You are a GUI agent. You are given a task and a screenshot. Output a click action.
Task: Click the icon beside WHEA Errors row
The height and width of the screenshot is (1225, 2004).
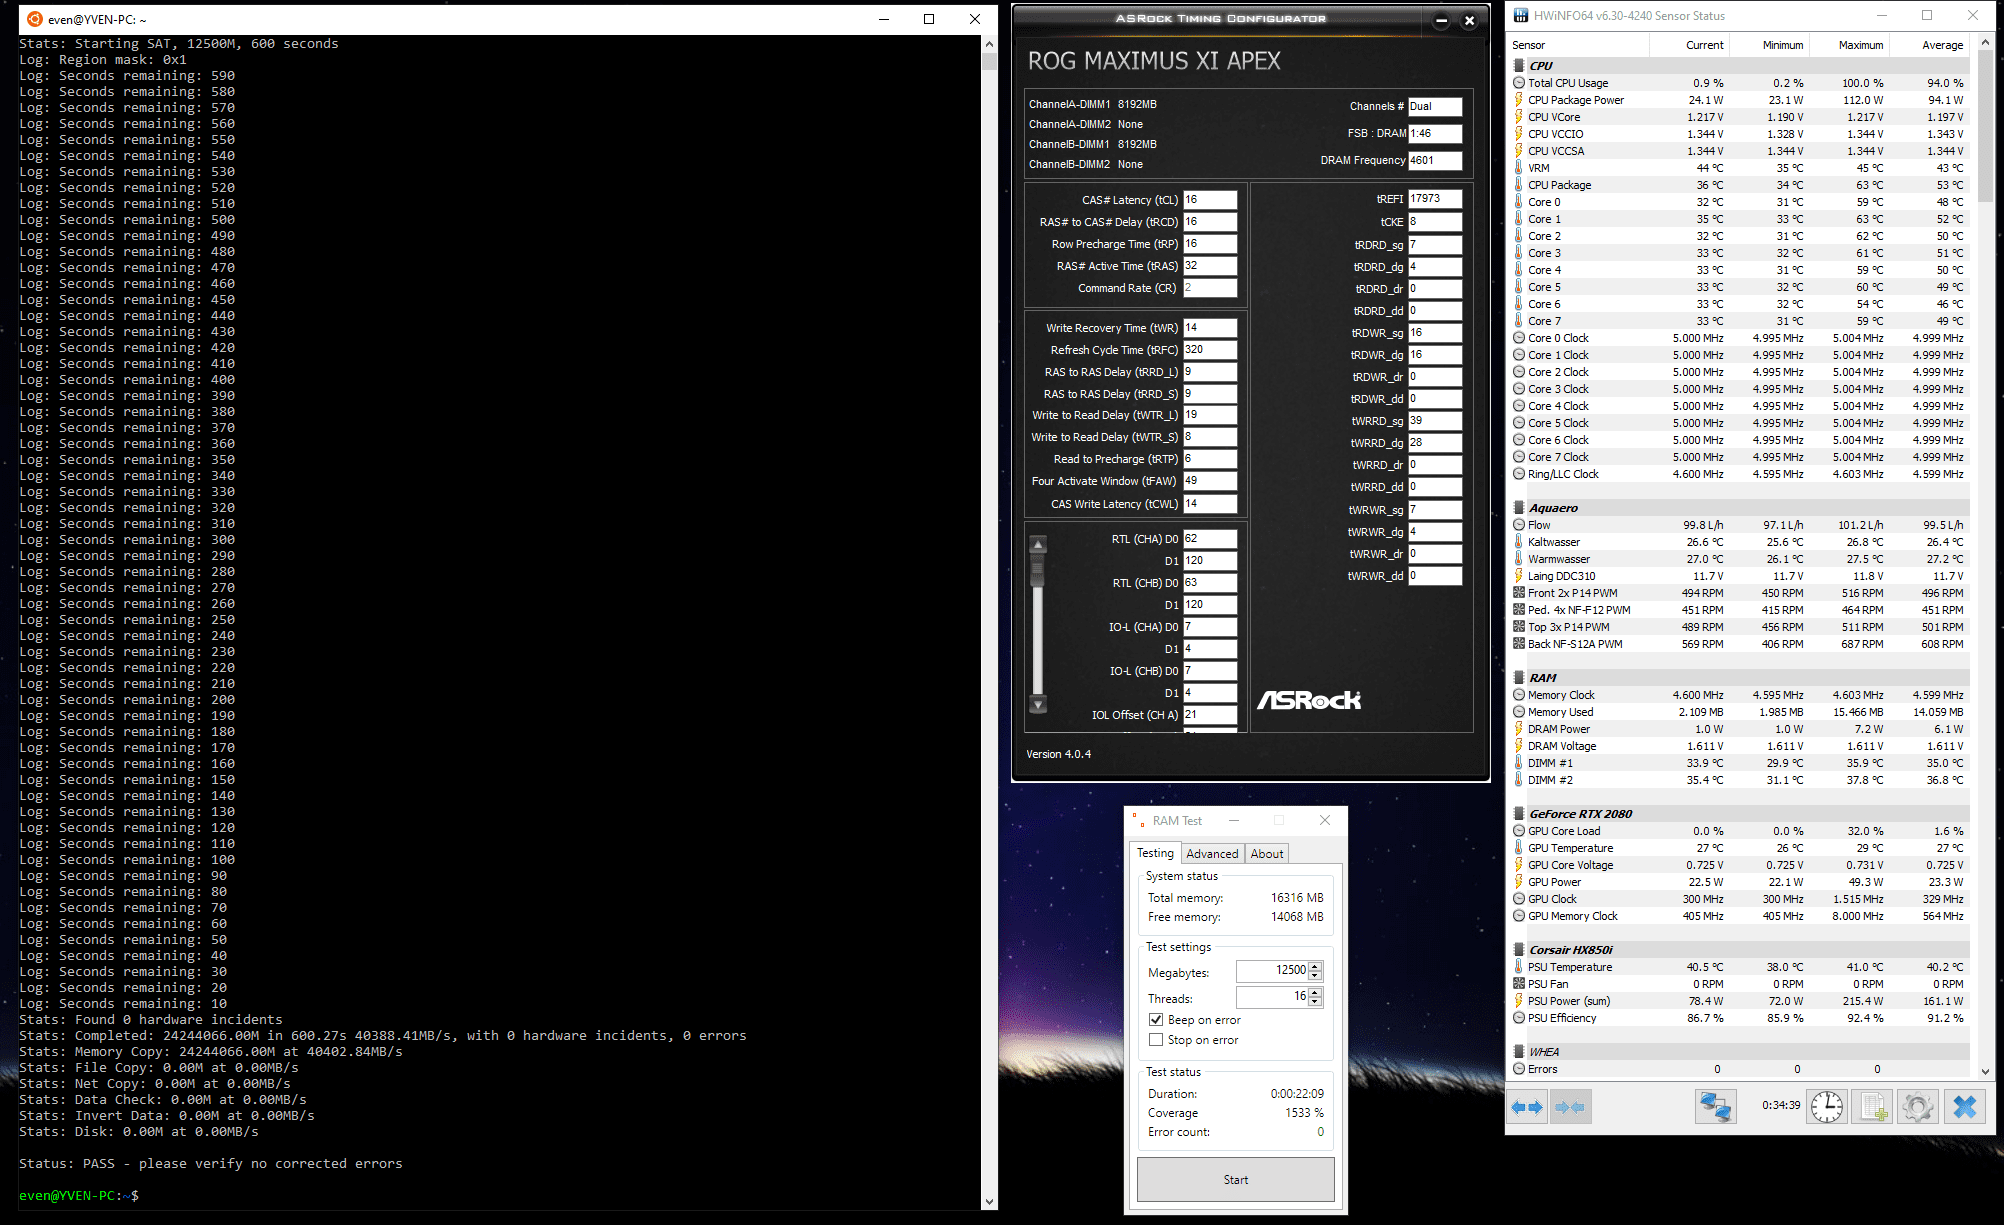tap(1519, 1069)
